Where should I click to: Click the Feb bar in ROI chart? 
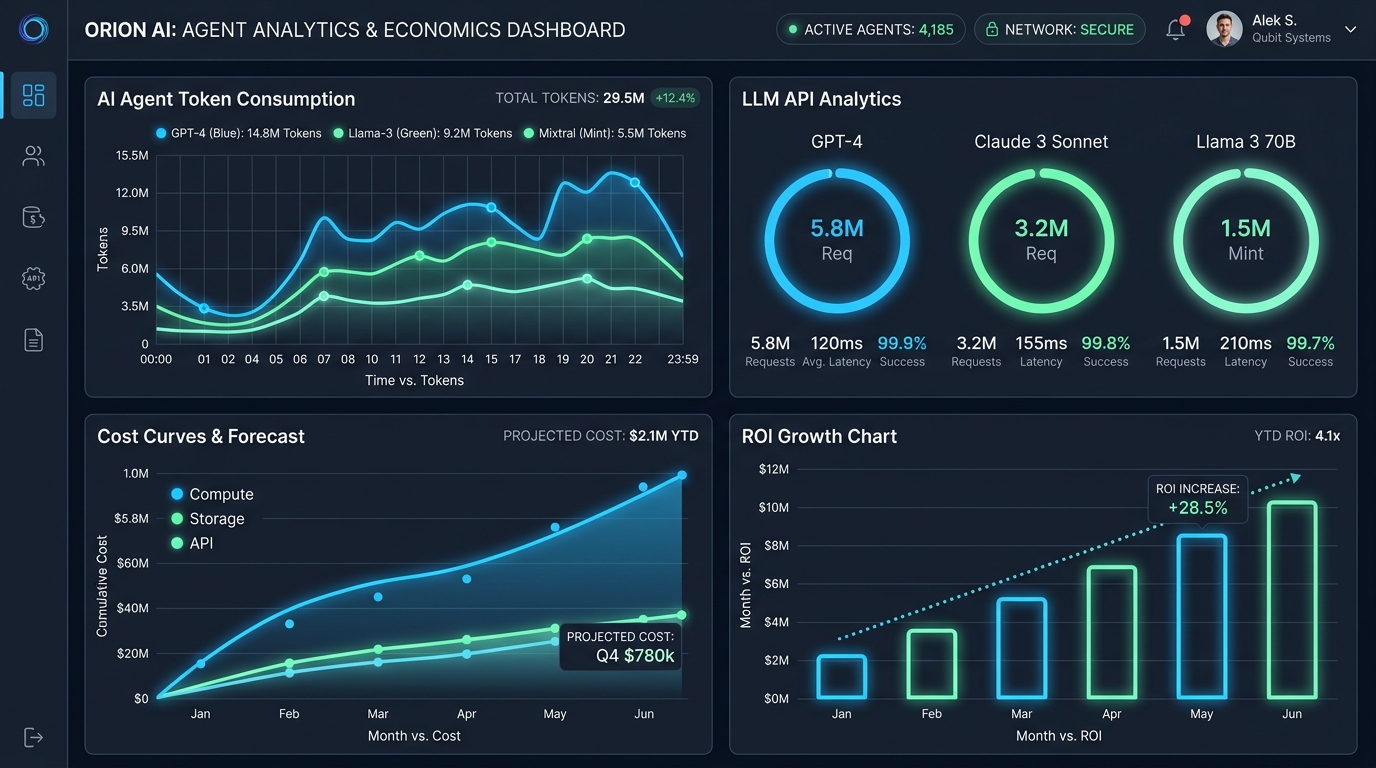coord(931,664)
